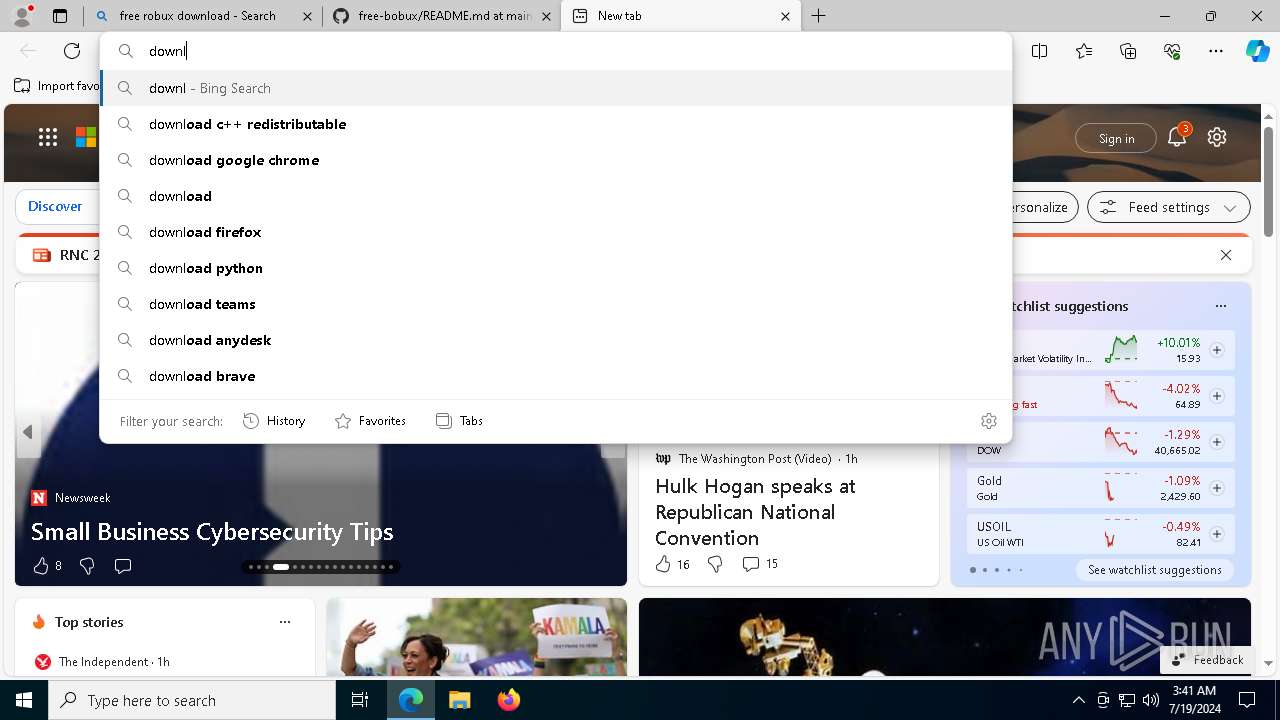Screen dimensions: 1280x720
Task: Open Settings and more ellipsis menu
Action: tap(1216, 51)
